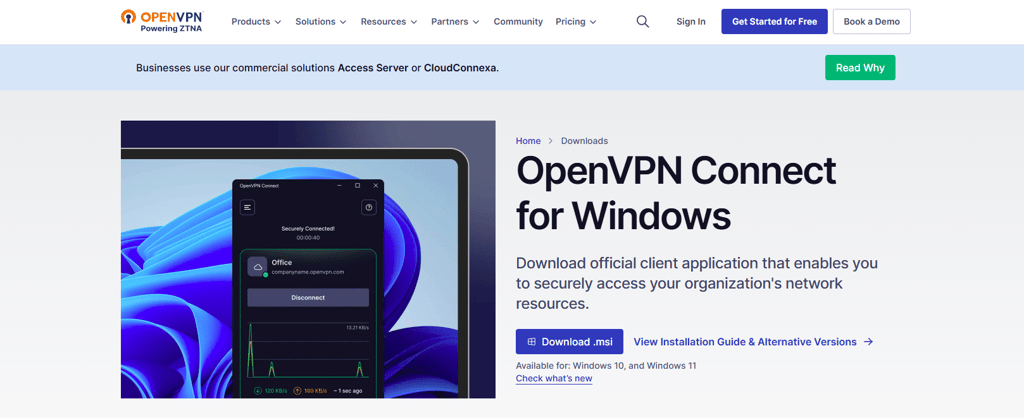The height and width of the screenshot is (418, 1024).
Task: Click the Securely Connected status text
Action: [x=308, y=229]
